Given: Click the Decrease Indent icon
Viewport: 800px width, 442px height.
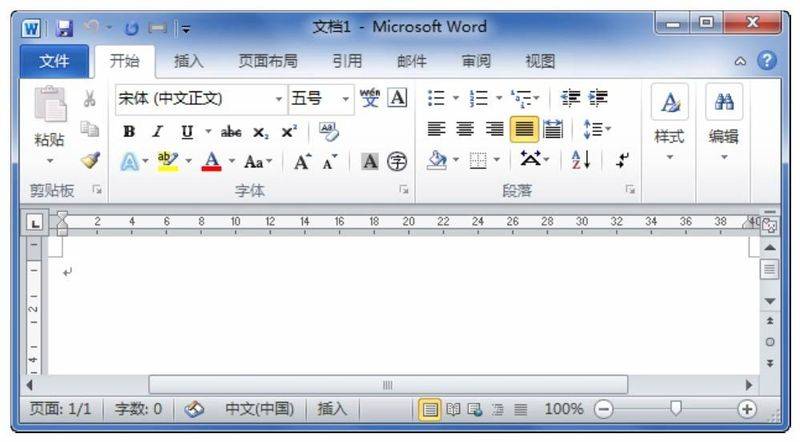Looking at the screenshot, I should [570, 97].
